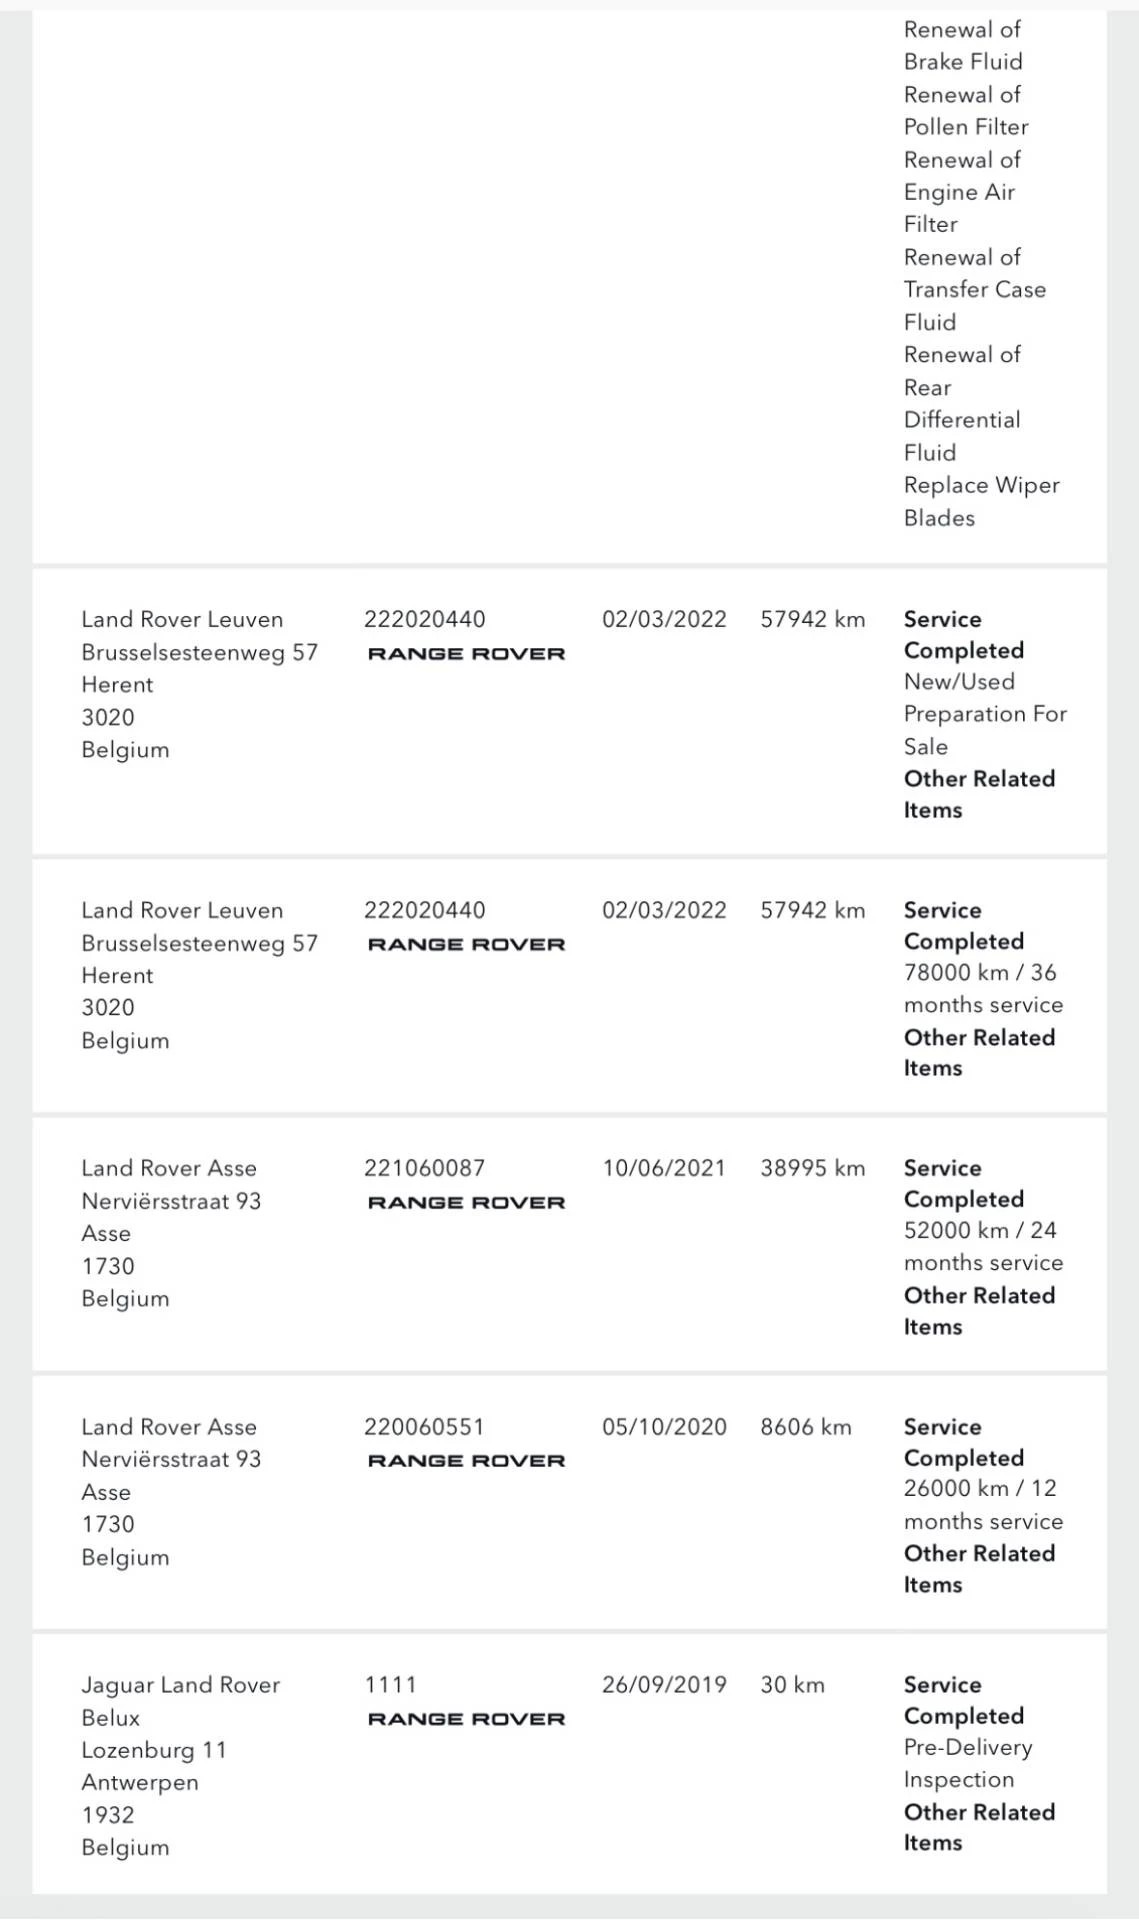
Task: Open Other Related Items for 26000 km service
Action: [x=978, y=1568]
